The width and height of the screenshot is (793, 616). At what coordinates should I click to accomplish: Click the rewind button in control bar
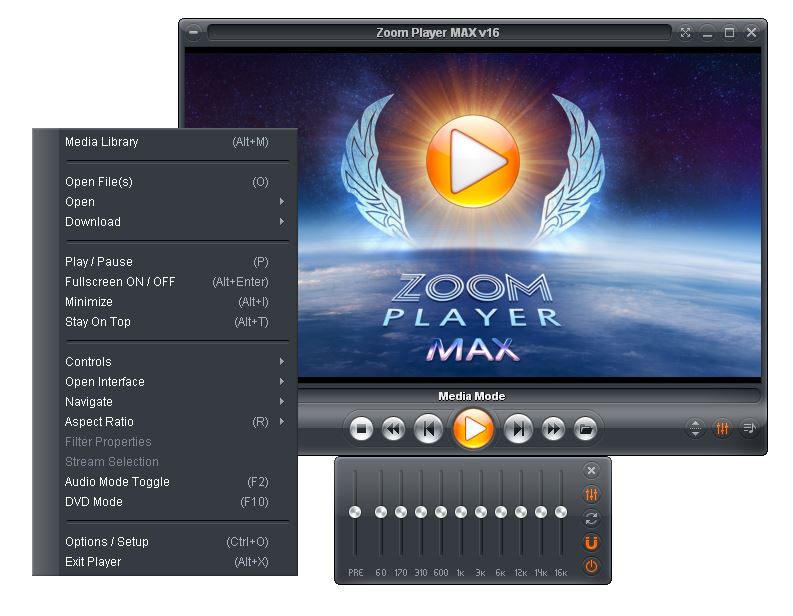pos(393,429)
